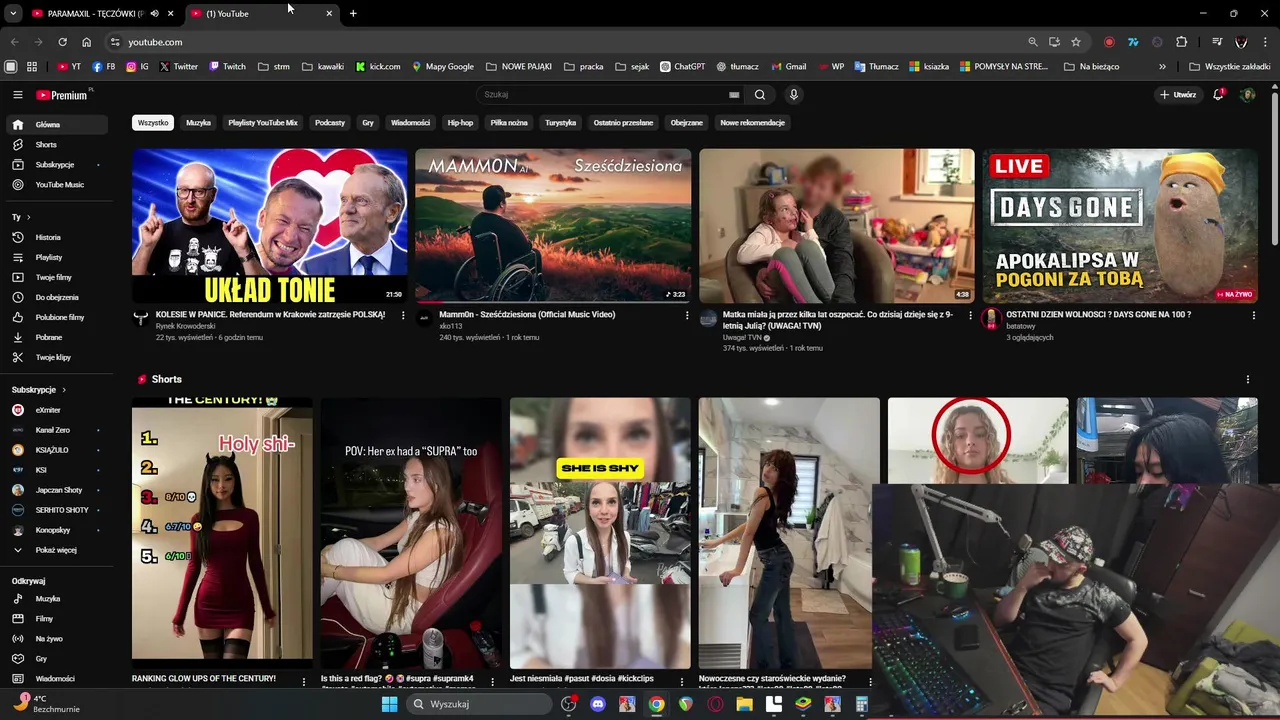Open the Japczan Shoty subscription
The width and height of the screenshot is (1280, 720).
55,490
